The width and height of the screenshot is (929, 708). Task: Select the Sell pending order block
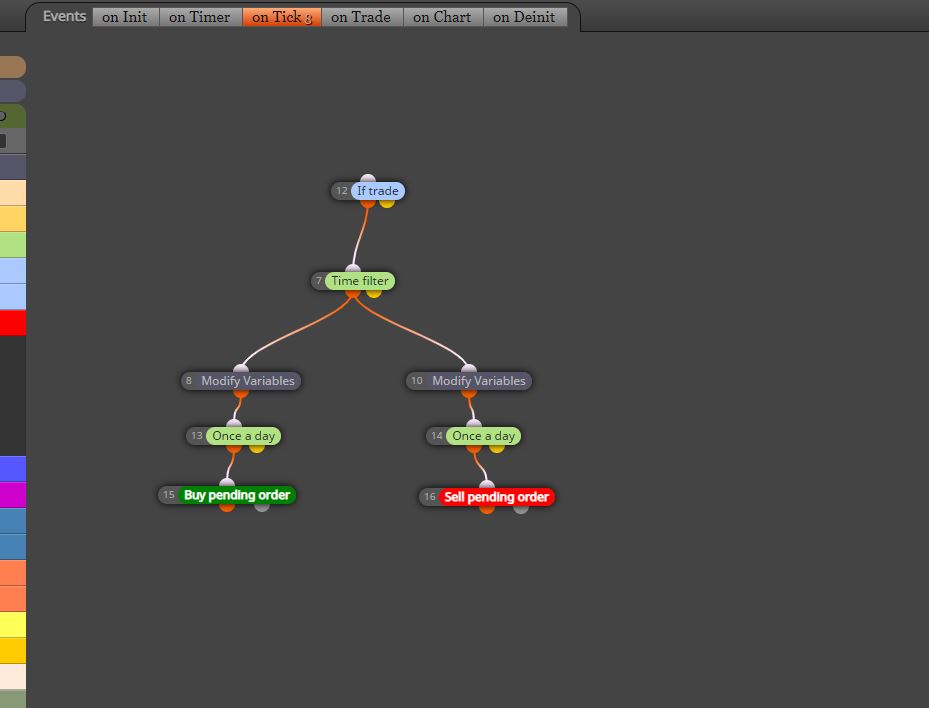pyautogui.click(x=496, y=496)
